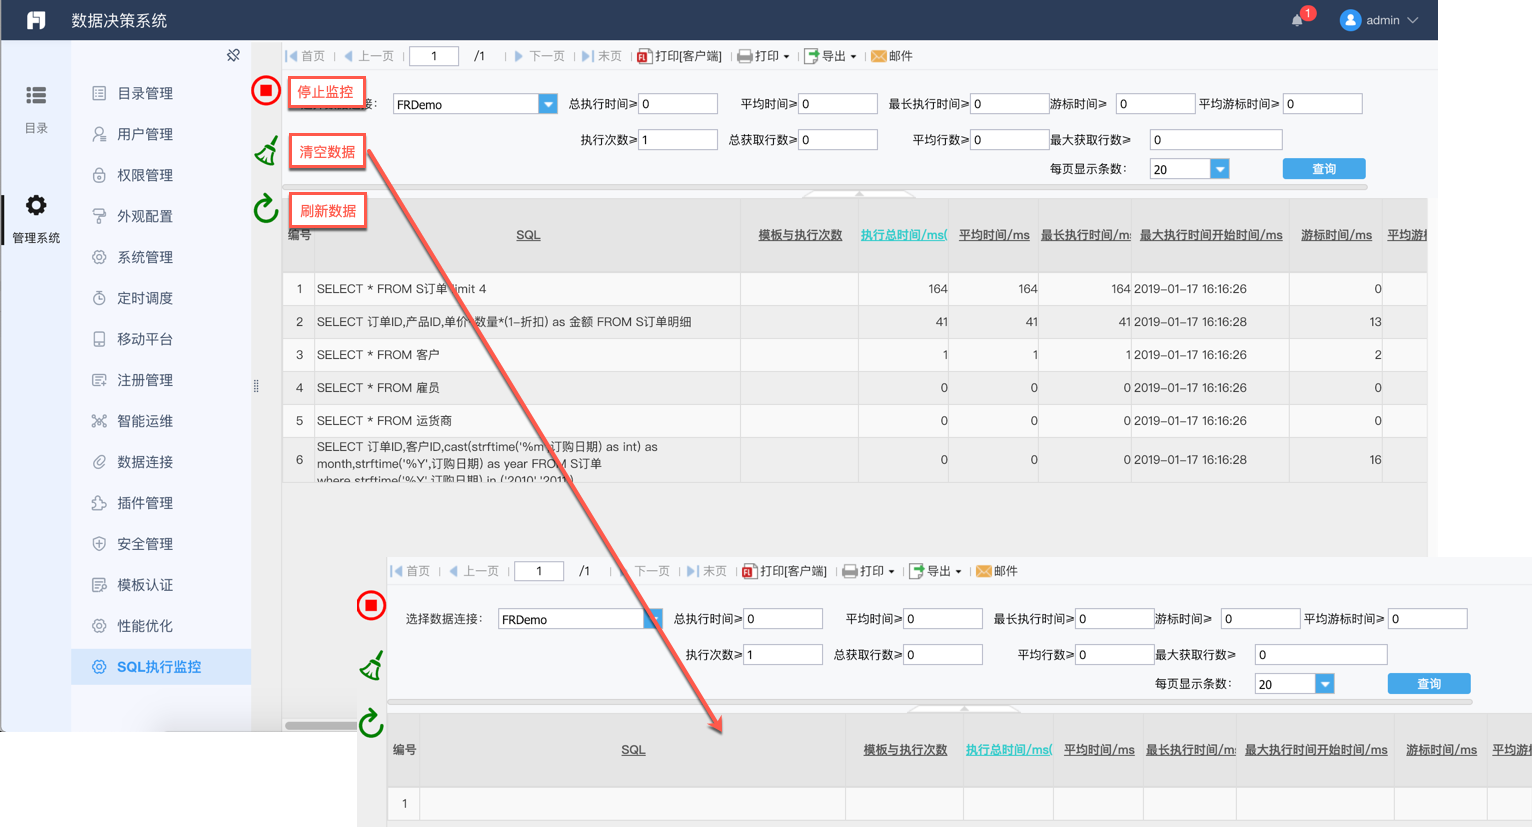Go to 上一页 in lower toolbar
The image size is (1532, 827).
[474, 571]
